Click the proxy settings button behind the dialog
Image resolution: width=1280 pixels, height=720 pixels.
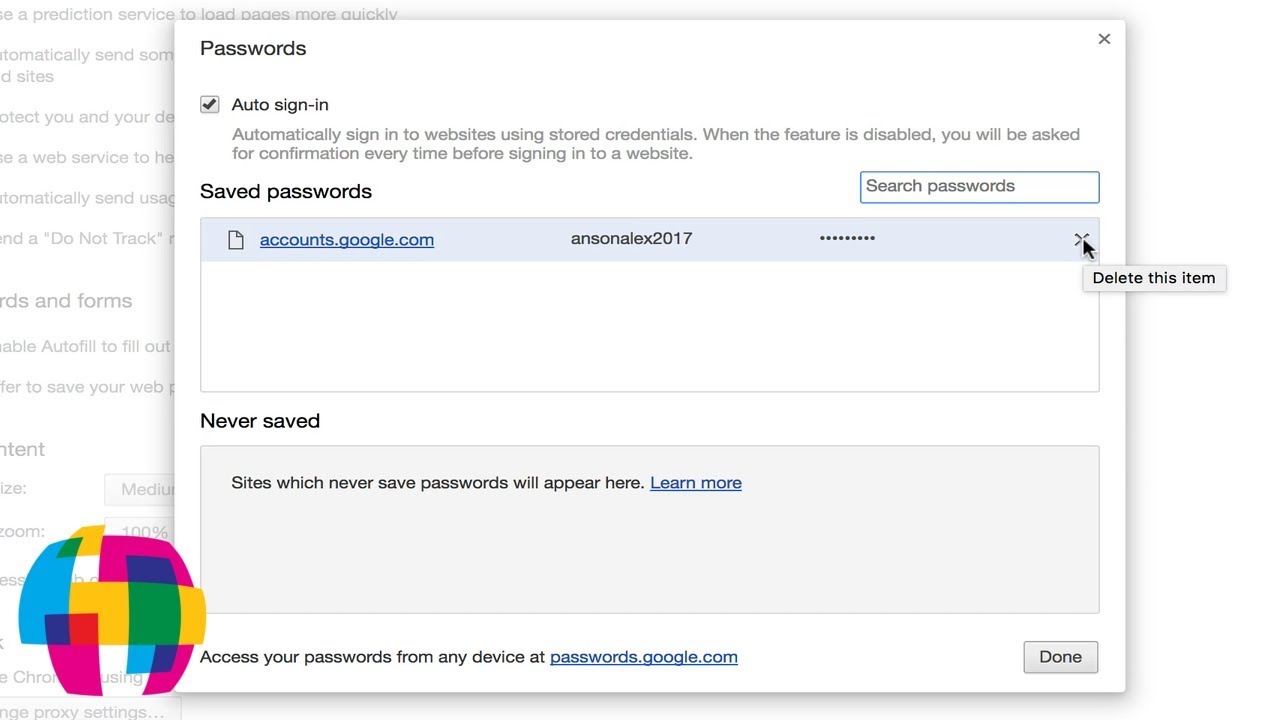click(90, 712)
